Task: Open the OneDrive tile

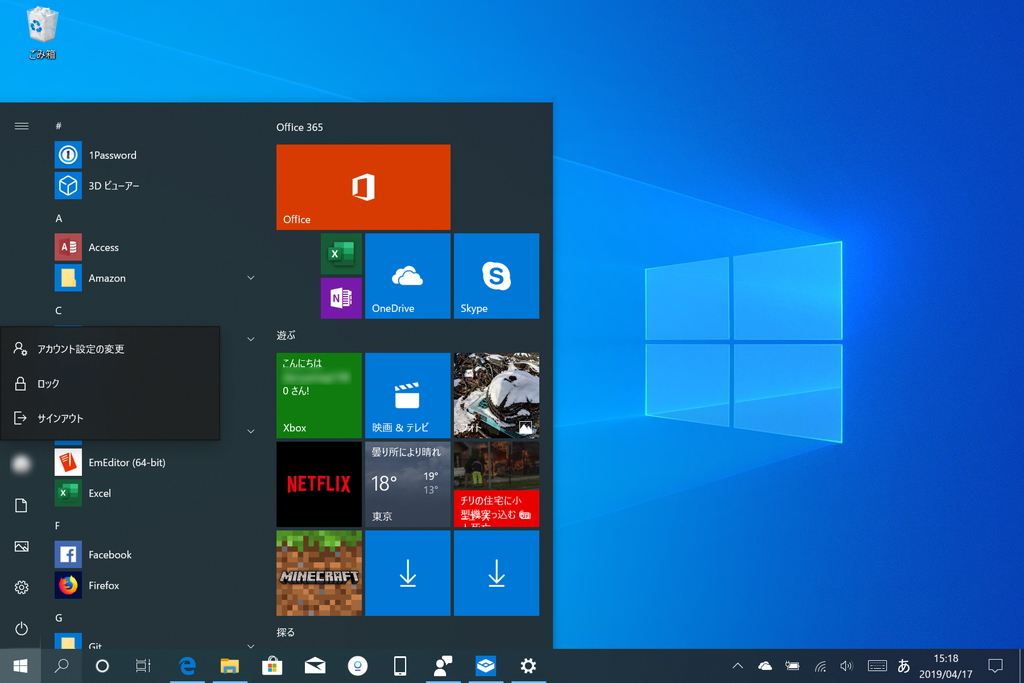Action: click(x=408, y=276)
